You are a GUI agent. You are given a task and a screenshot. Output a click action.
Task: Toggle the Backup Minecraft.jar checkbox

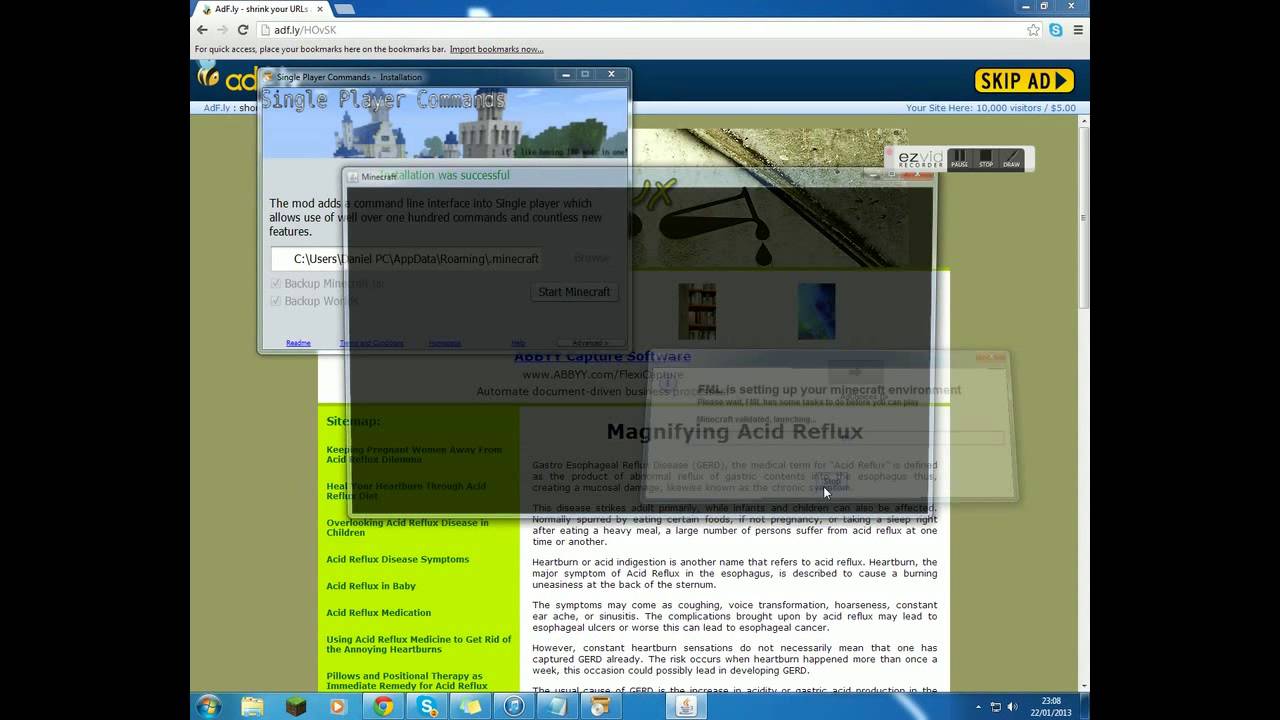point(276,283)
